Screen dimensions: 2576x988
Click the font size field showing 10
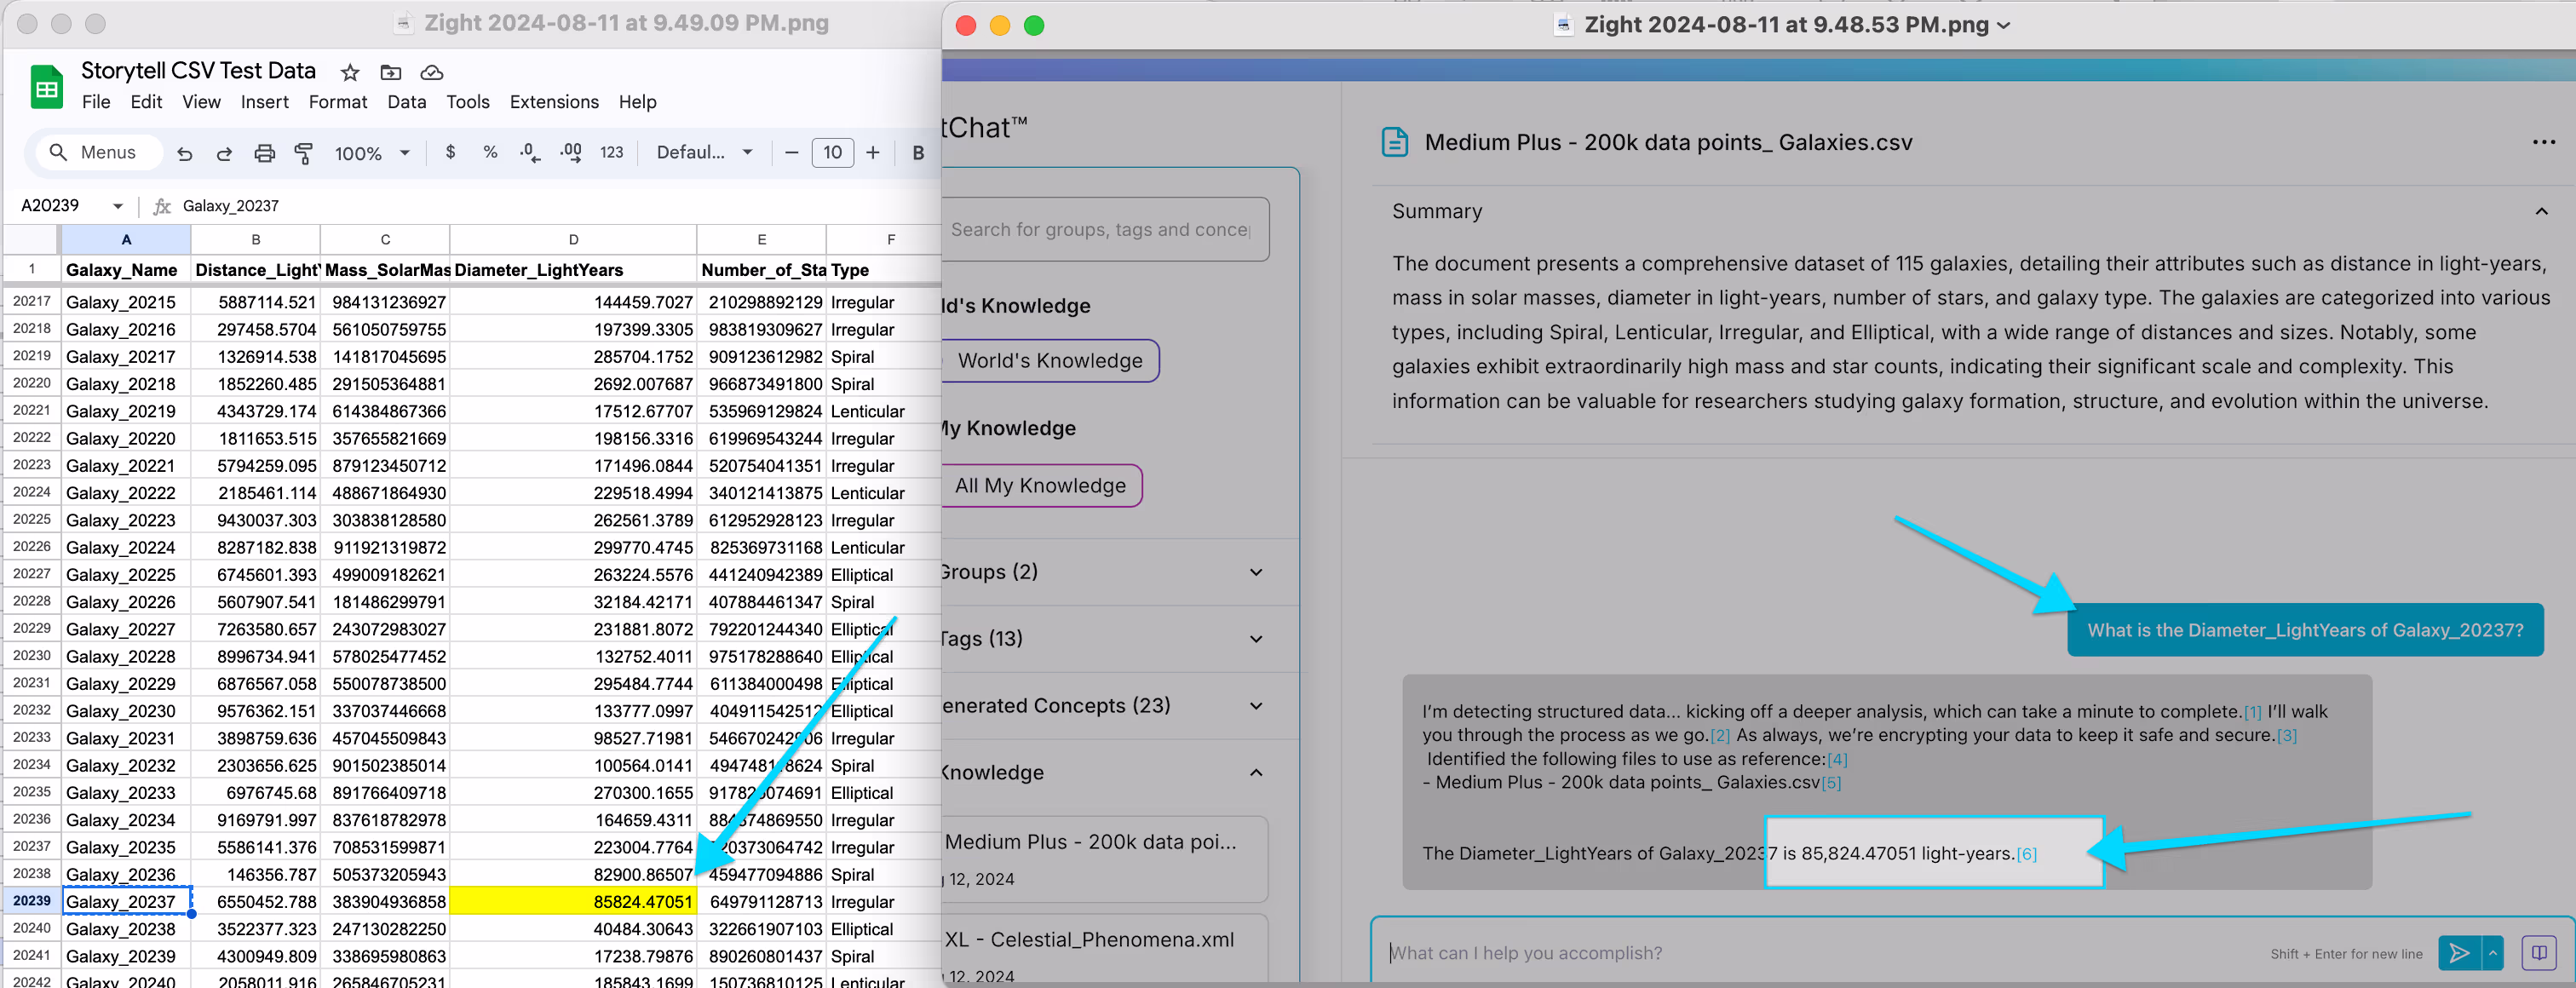click(832, 152)
